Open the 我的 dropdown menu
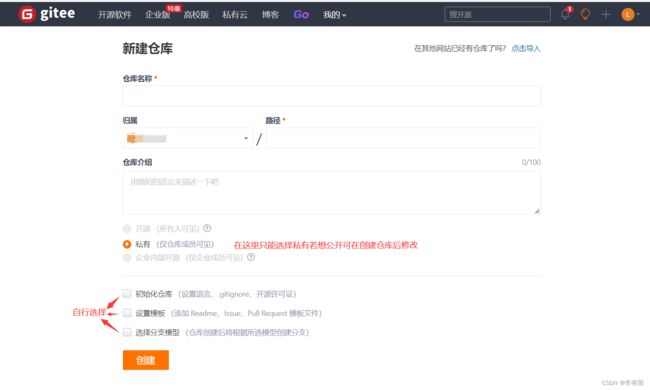 click(334, 15)
